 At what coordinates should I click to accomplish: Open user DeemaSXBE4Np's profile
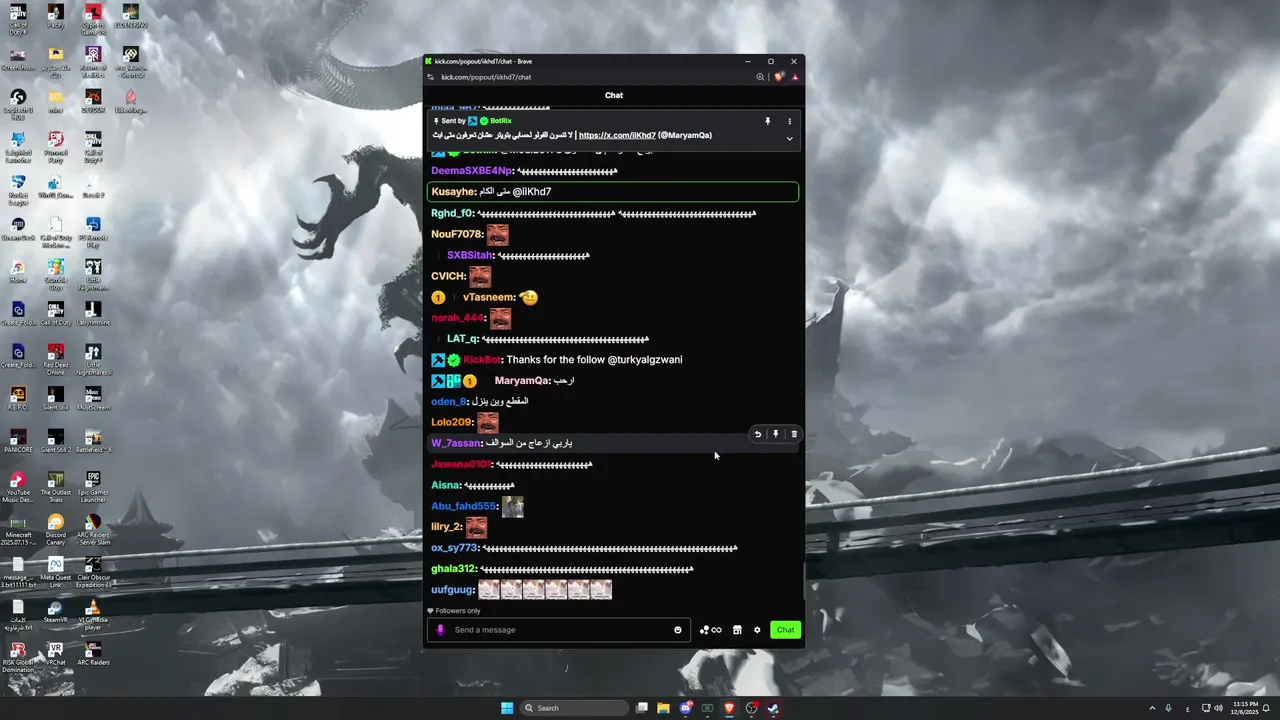pyautogui.click(x=471, y=171)
